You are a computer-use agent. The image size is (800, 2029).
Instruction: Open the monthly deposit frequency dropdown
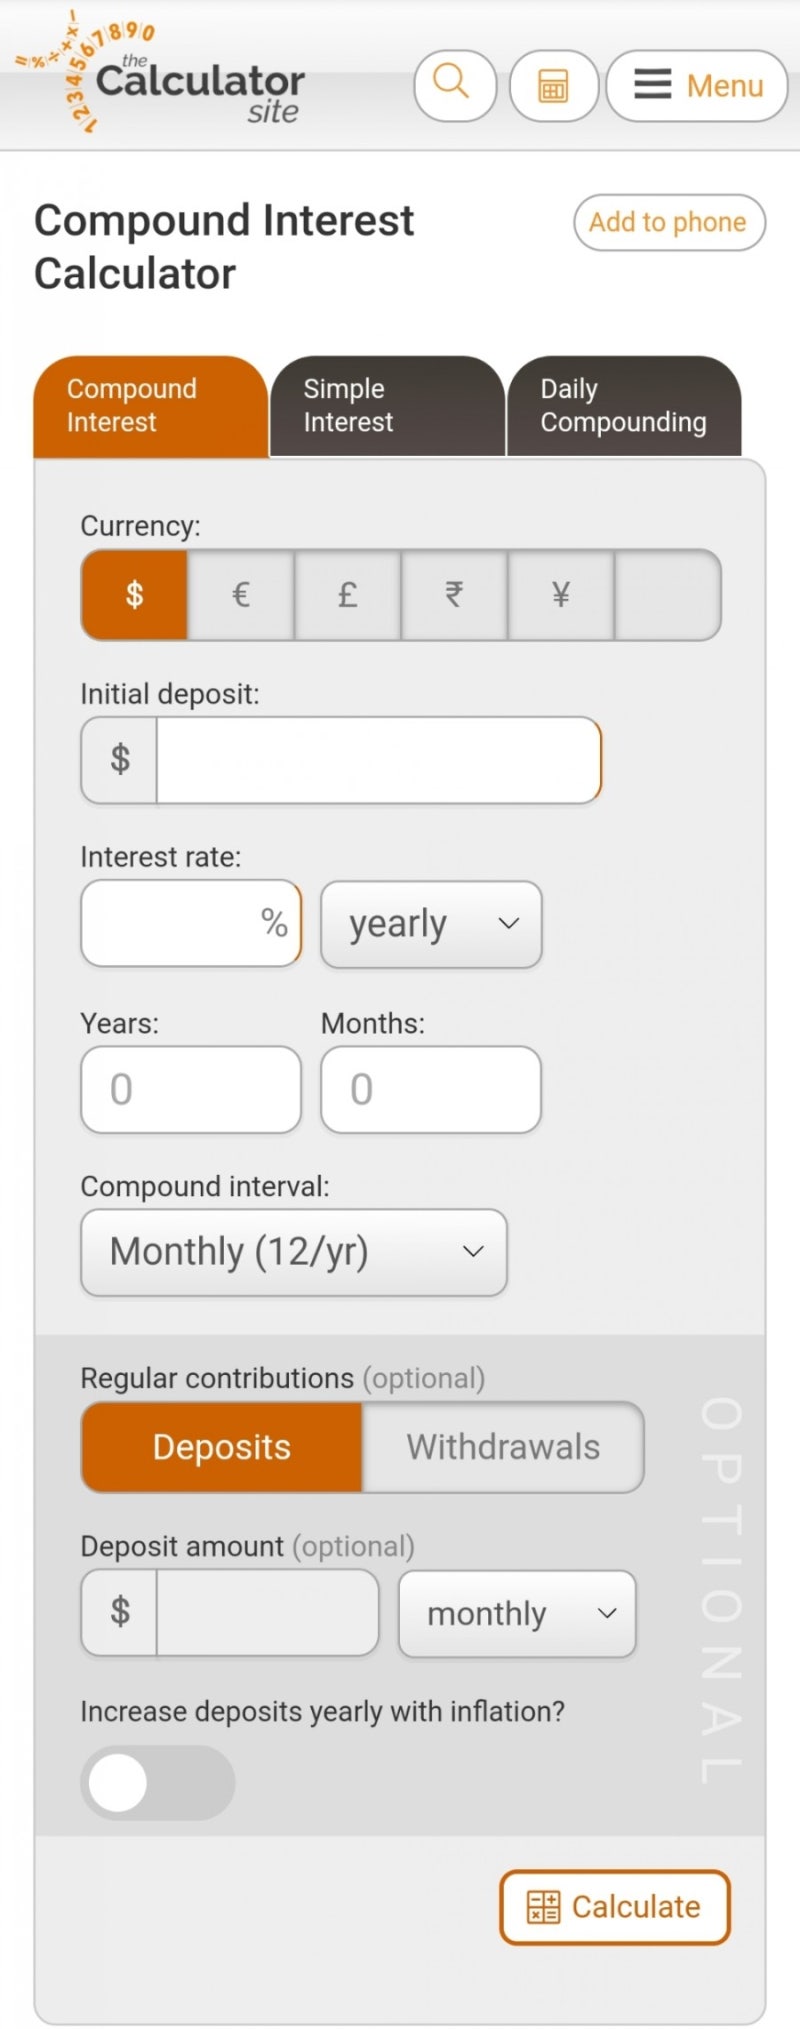(517, 1613)
